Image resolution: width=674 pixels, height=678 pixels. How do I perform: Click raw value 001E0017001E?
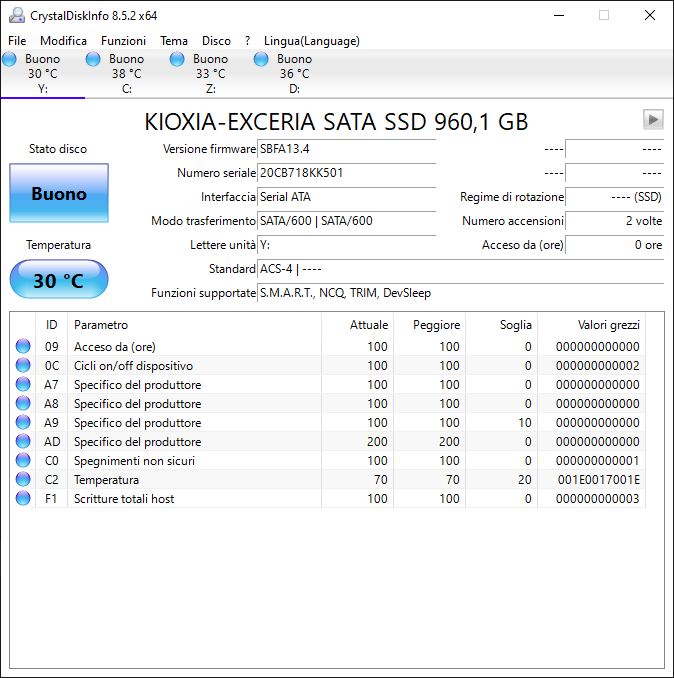(598, 480)
